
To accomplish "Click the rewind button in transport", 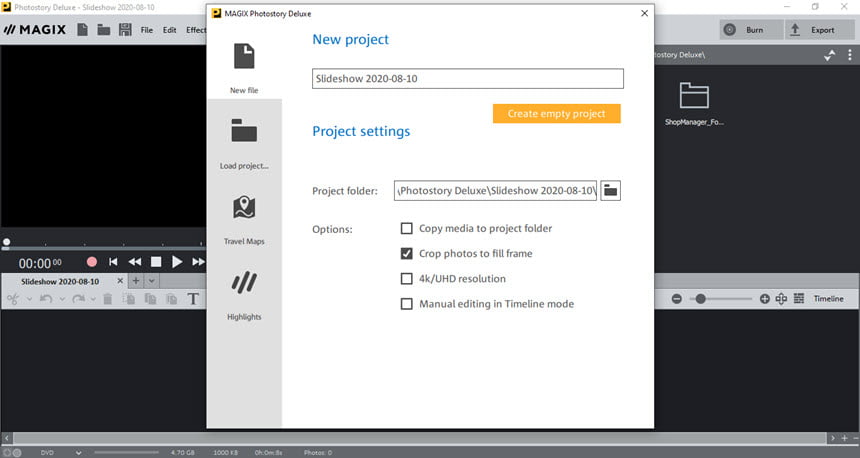I will pos(134,262).
